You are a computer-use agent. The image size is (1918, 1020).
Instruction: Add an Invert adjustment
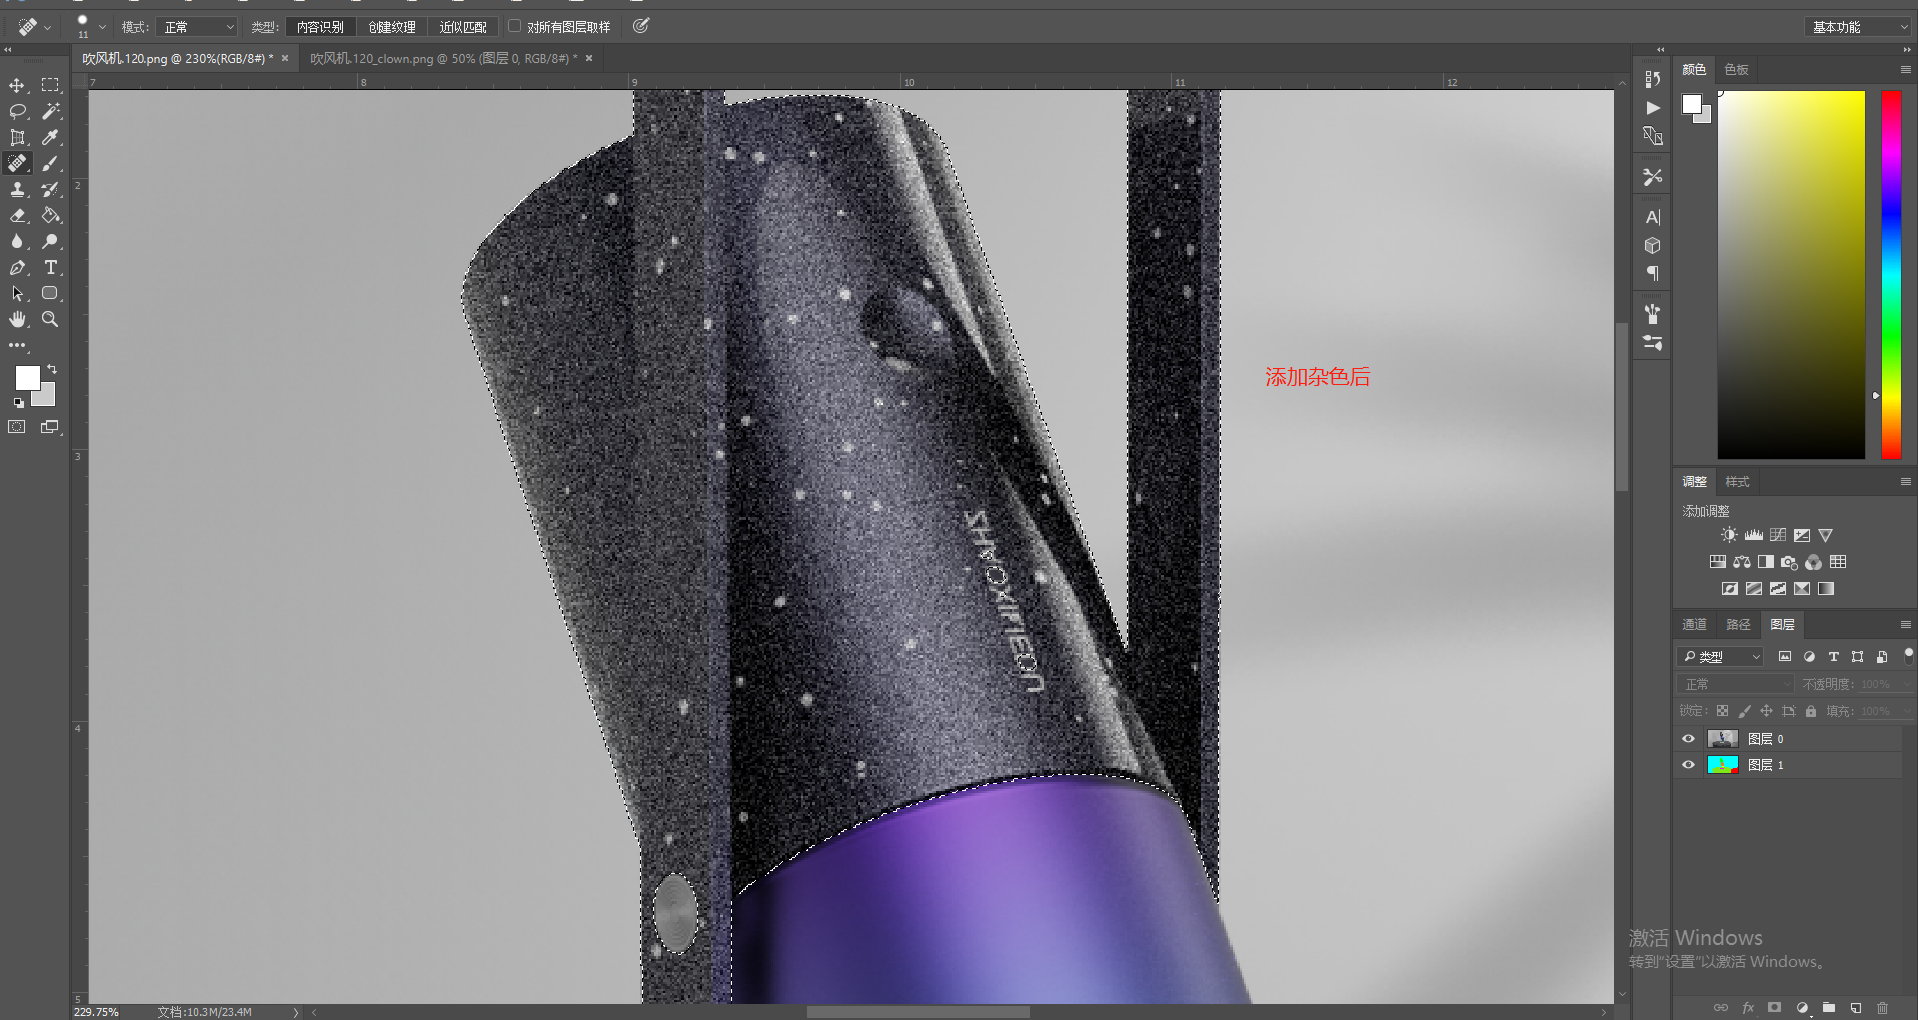pyautogui.click(x=1730, y=589)
